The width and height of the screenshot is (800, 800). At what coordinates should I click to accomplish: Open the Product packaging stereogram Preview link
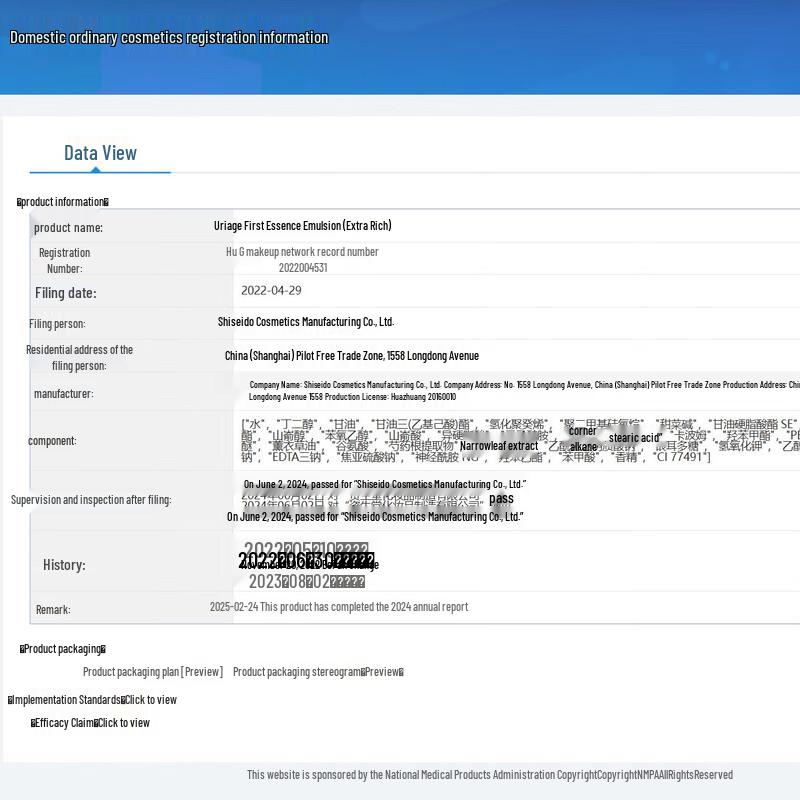317,672
